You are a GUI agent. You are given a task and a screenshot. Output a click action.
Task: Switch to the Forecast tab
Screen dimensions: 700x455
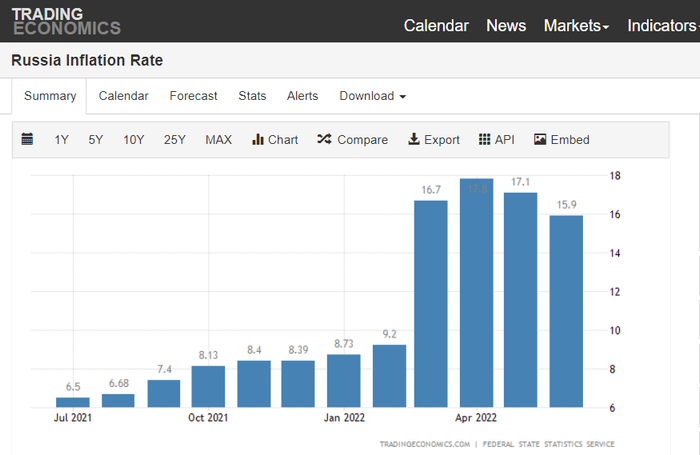click(193, 96)
